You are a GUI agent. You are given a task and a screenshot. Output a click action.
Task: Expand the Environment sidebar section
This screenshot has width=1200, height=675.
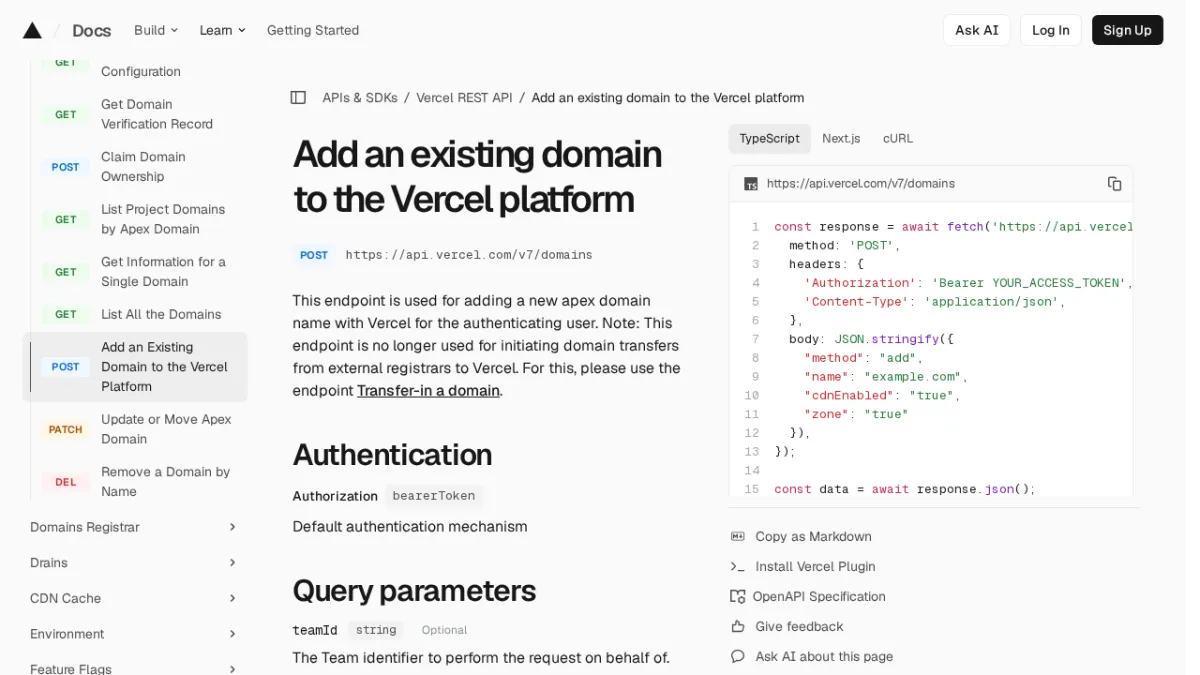click(x=134, y=634)
